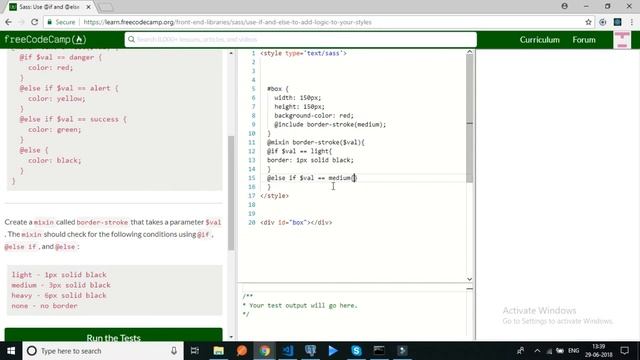Click the user avatar in navbar
Image resolution: width=640 pixels, height=360 pixels.
click(622, 40)
